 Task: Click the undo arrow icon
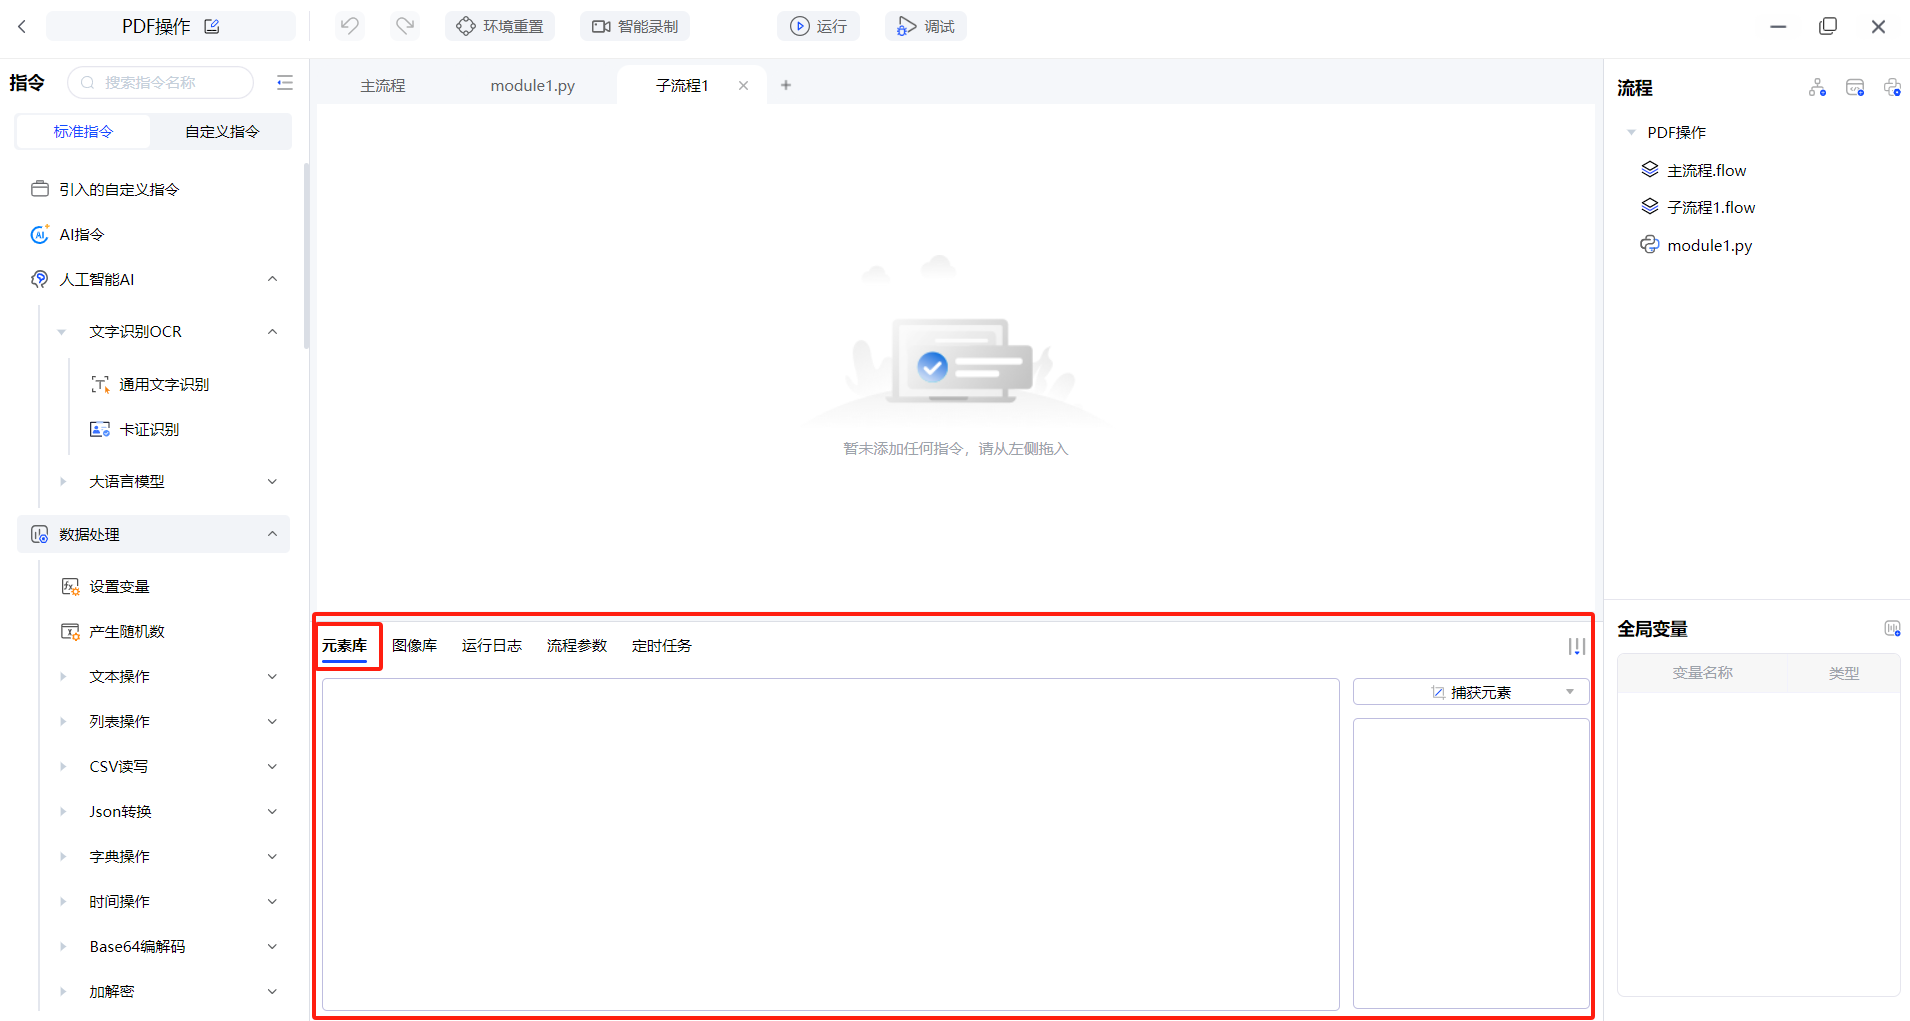click(349, 26)
